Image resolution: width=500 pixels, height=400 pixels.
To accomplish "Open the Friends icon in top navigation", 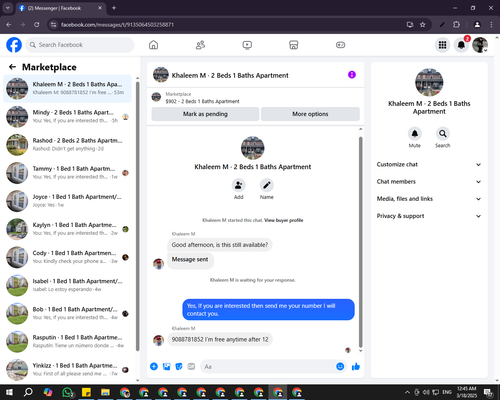I will pyautogui.click(x=200, y=45).
